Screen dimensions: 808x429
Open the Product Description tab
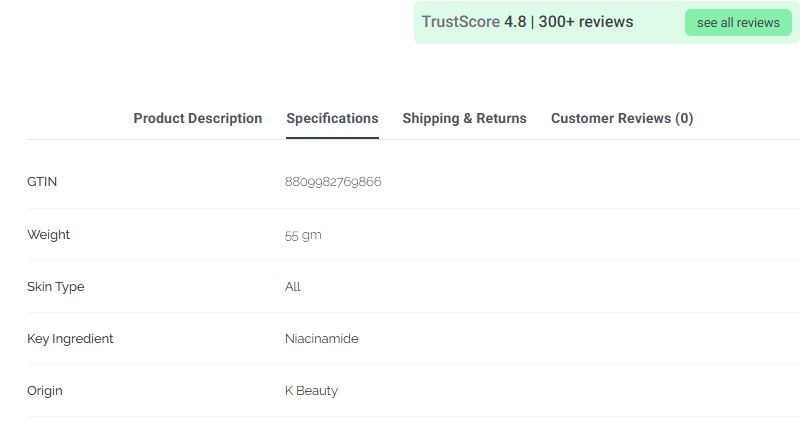click(198, 118)
